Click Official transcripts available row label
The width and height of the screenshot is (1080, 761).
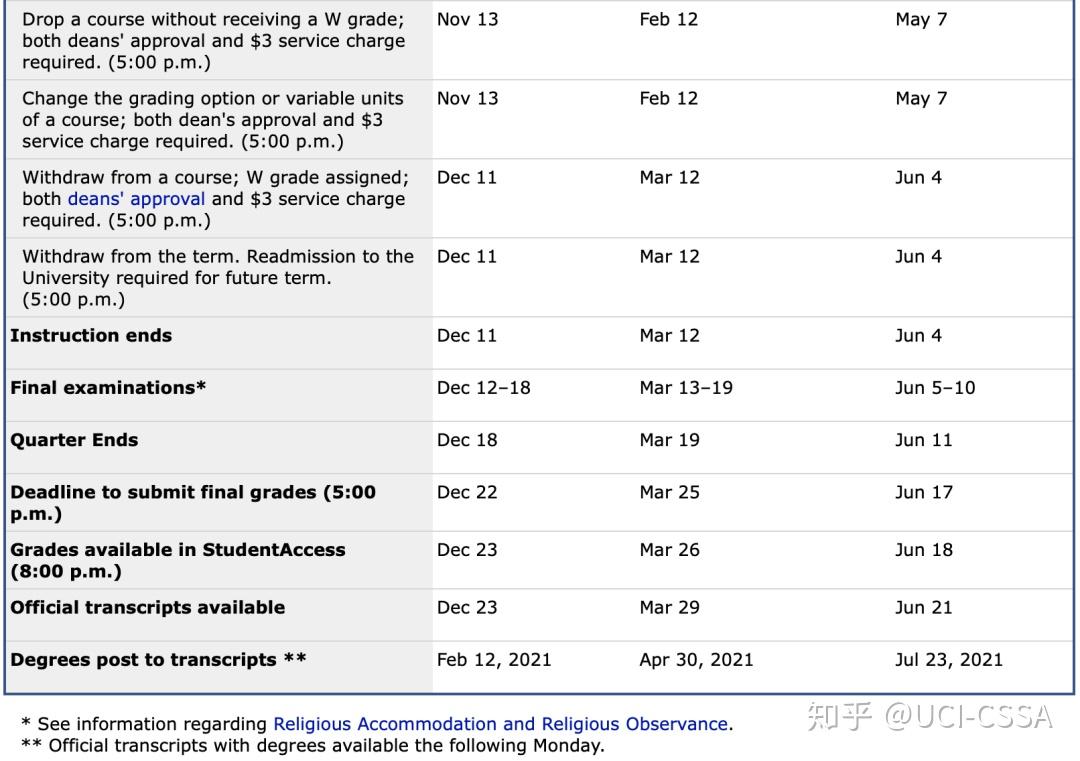point(147,607)
